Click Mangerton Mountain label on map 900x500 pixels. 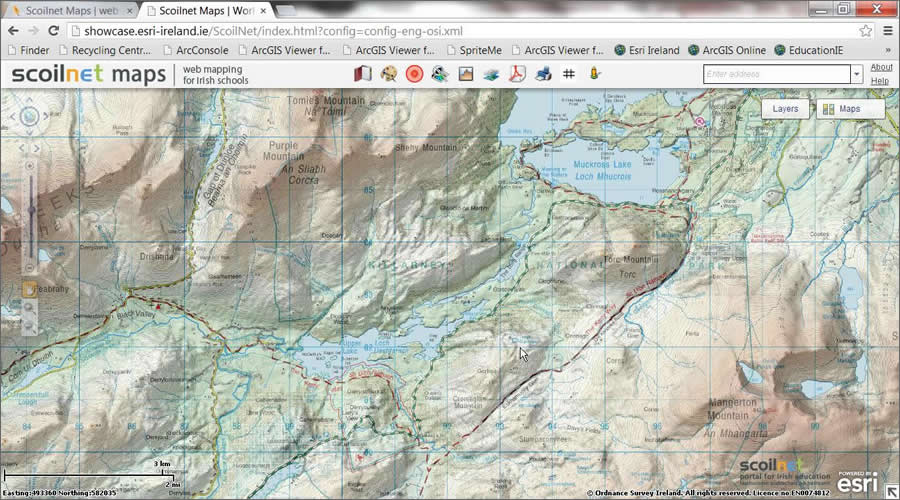tap(732, 409)
